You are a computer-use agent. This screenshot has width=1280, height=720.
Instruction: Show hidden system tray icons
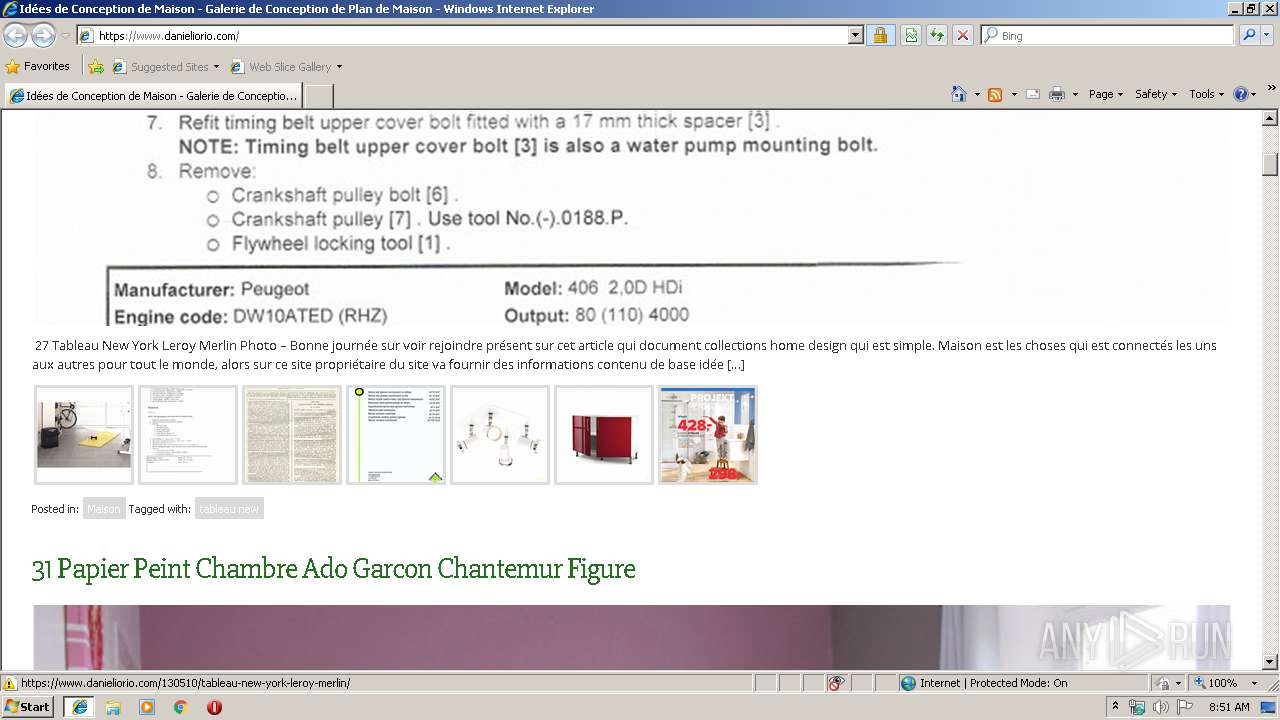click(x=1116, y=707)
